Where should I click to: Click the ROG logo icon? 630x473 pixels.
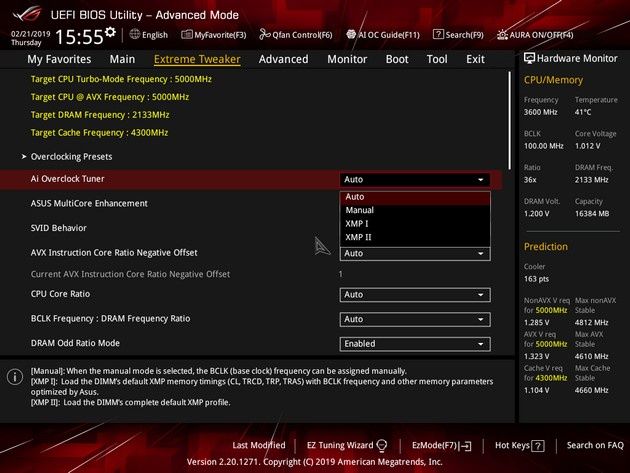27,14
